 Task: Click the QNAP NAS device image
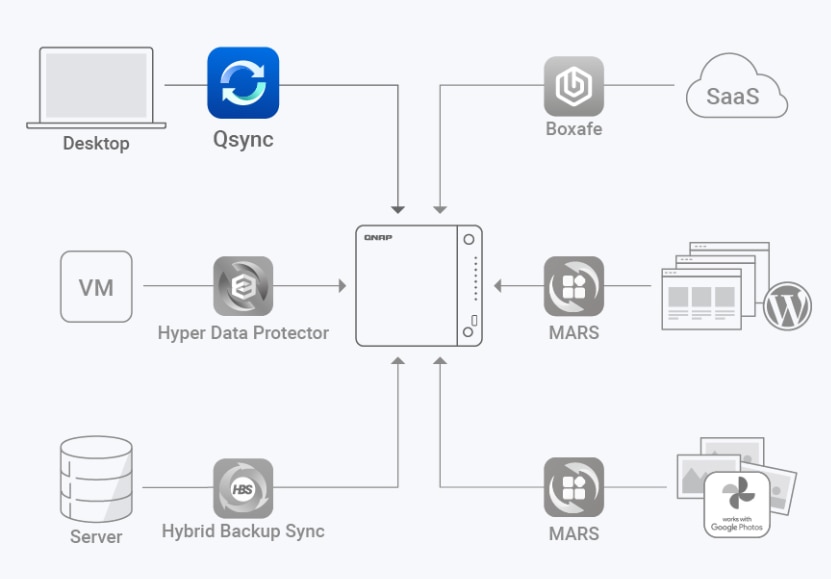420,286
